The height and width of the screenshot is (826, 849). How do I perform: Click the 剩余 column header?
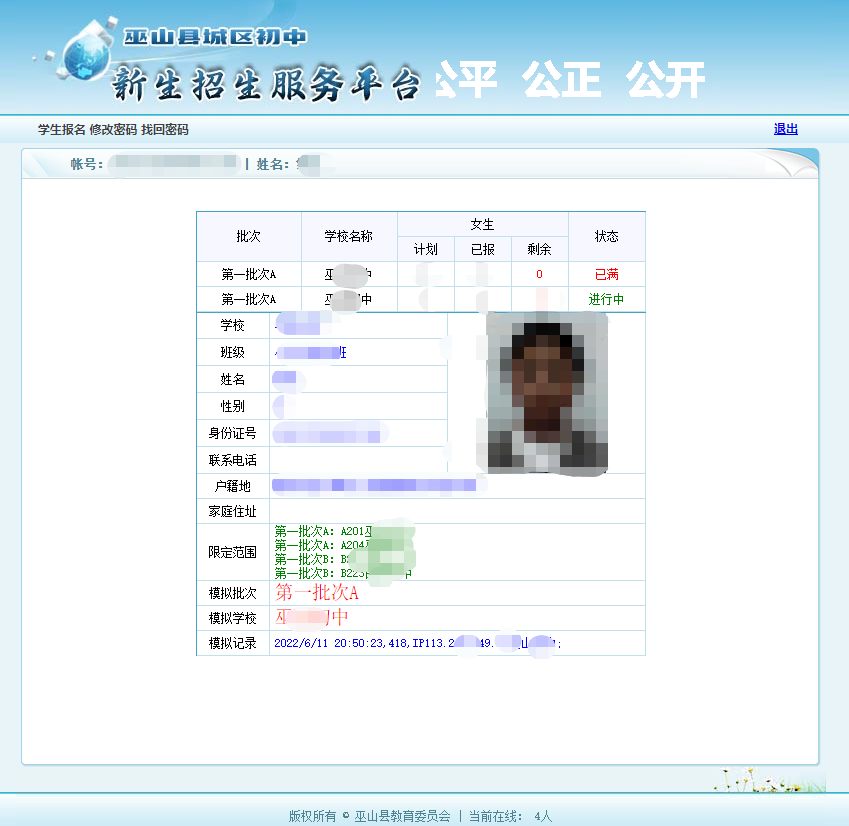pyautogui.click(x=539, y=250)
